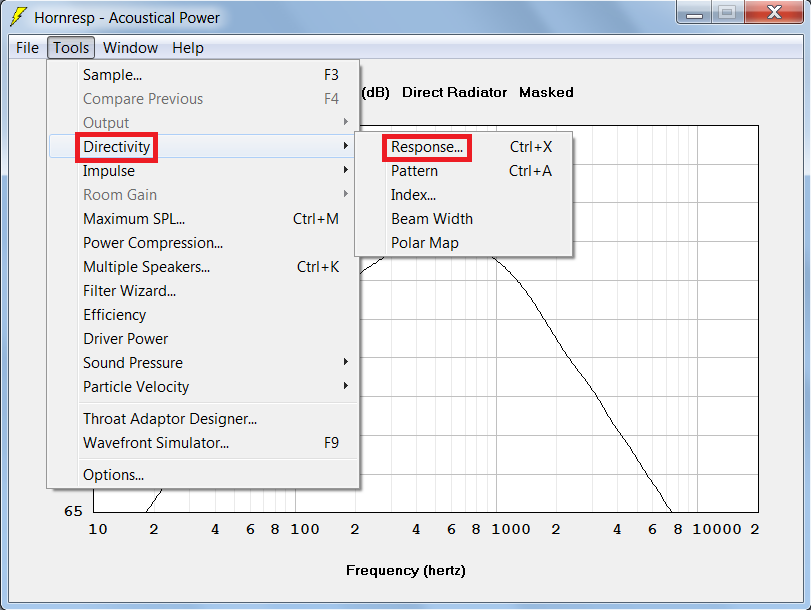
Task: Minimize the Hornresp window
Action: [694, 12]
